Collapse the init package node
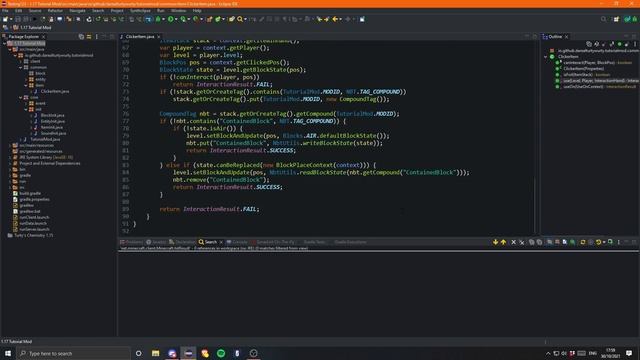This screenshot has width=640, height=360. (26, 109)
